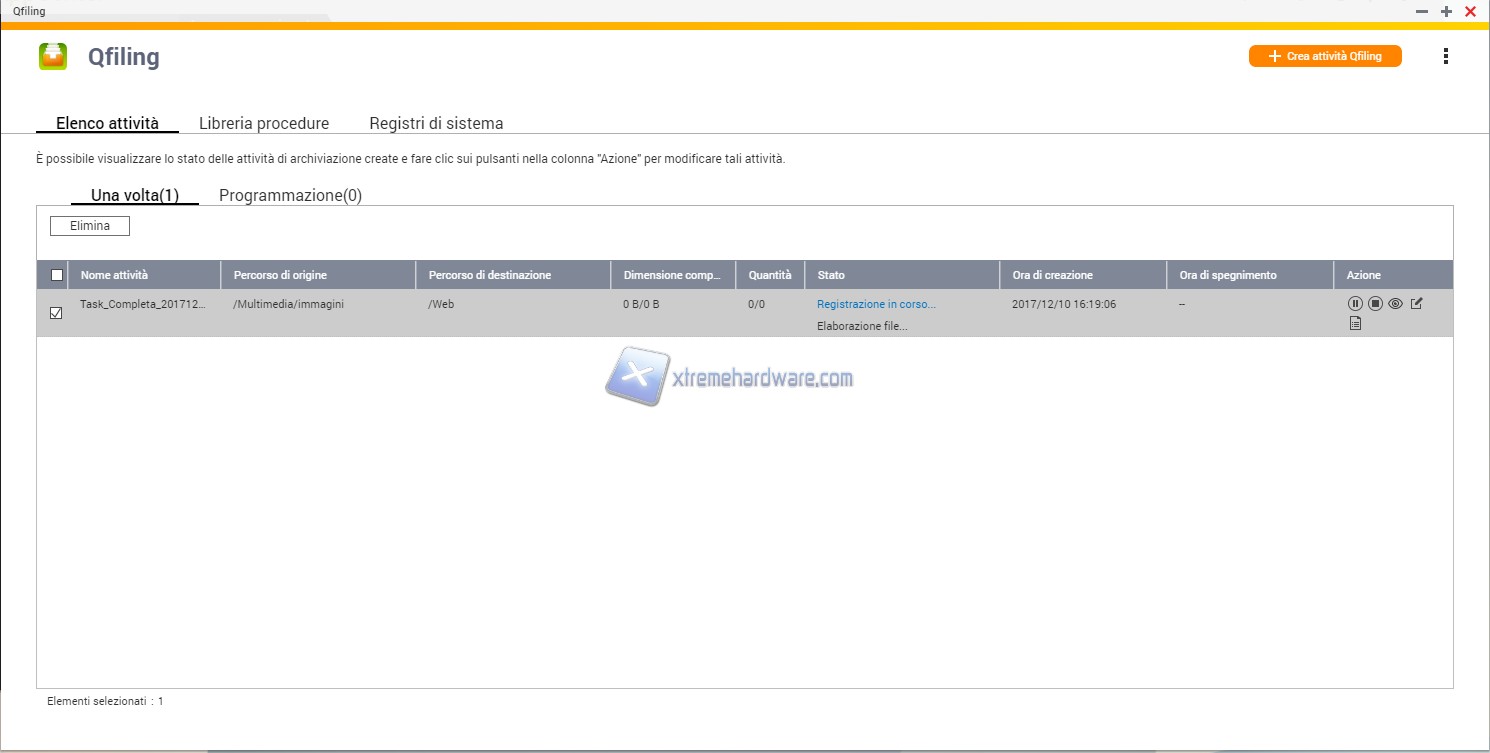Image resolution: width=1490 pixels, height=753 pixels.
Task: Click the Registrazione in corso status link
Action: pyautogui.click(x=876, y=304)
